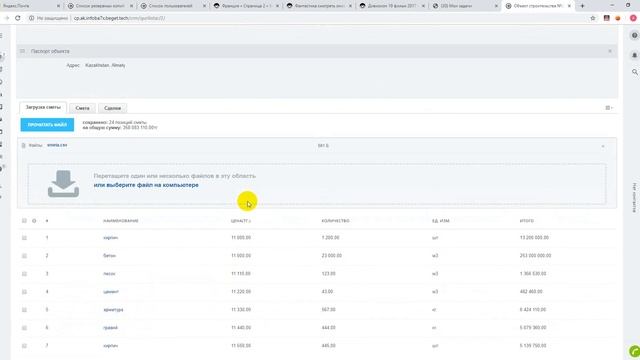This screenshot has height=360, width=640.
Task: Tick the checkbox for row 6 гравий
Action: (x=24, y=328)
